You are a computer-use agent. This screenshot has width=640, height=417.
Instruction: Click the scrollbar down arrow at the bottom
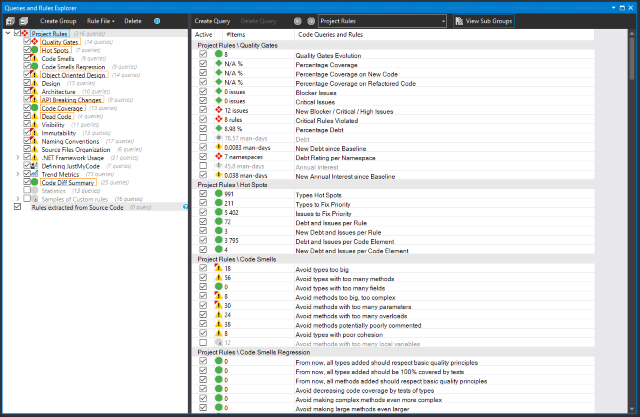[x=632, y=409]
